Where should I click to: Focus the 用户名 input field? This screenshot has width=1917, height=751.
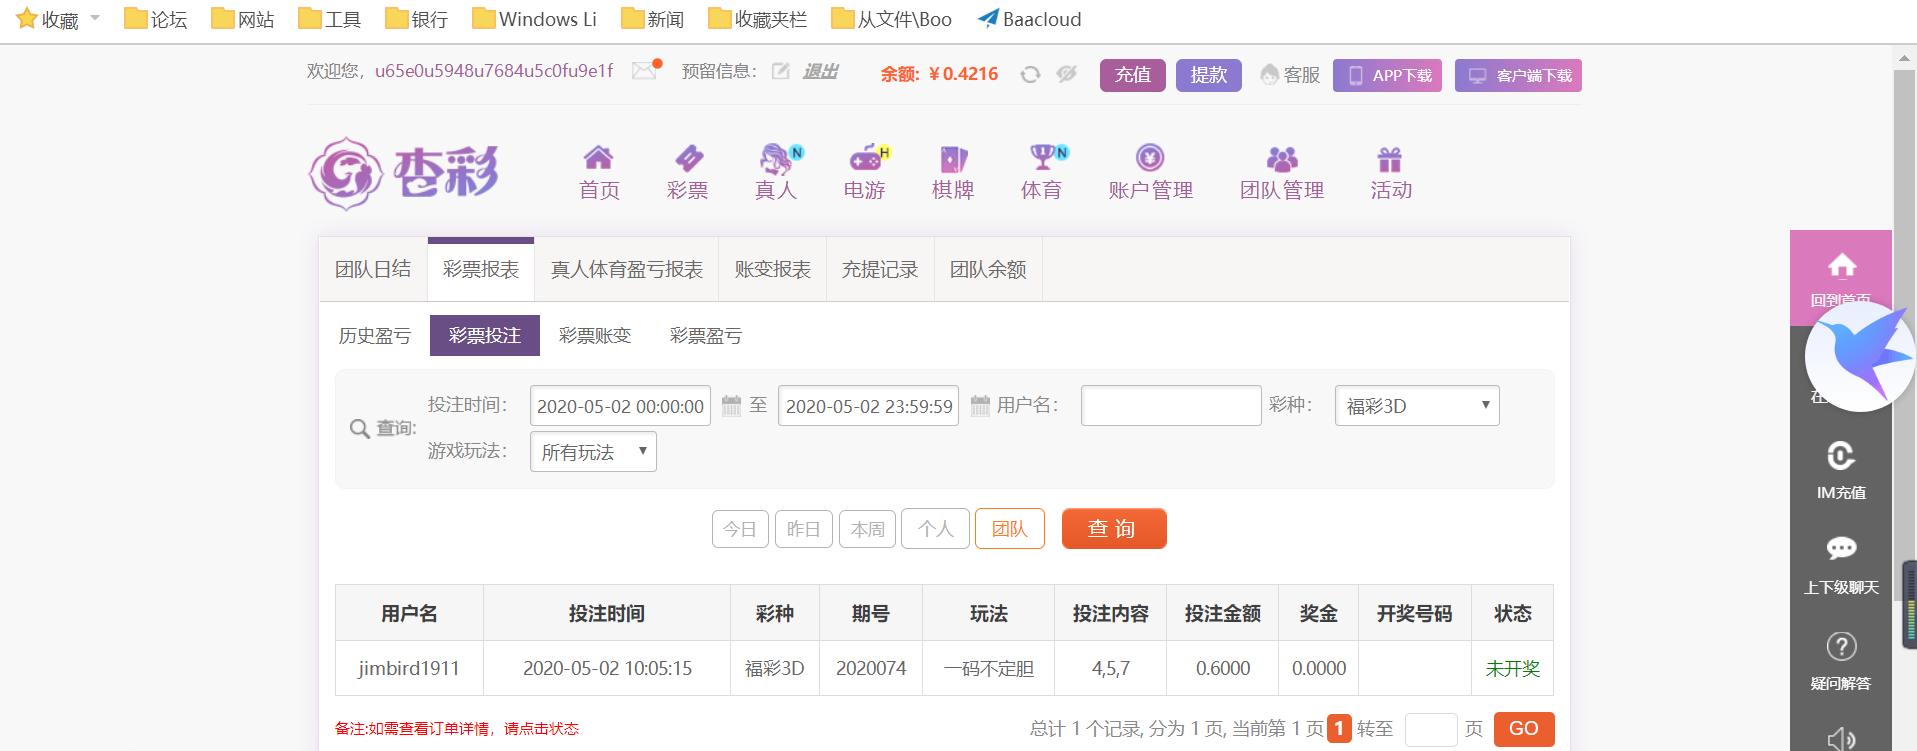1171,405
